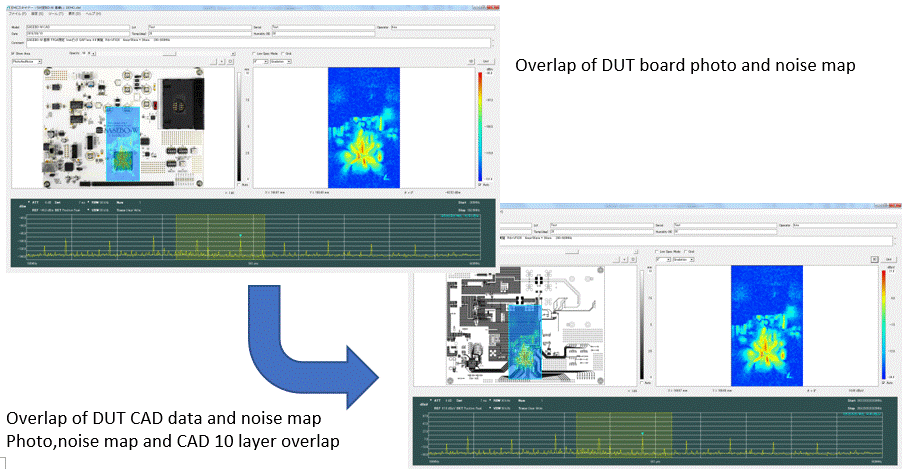Adjust the opacity slider in lower window

click(x=572, y=251)
